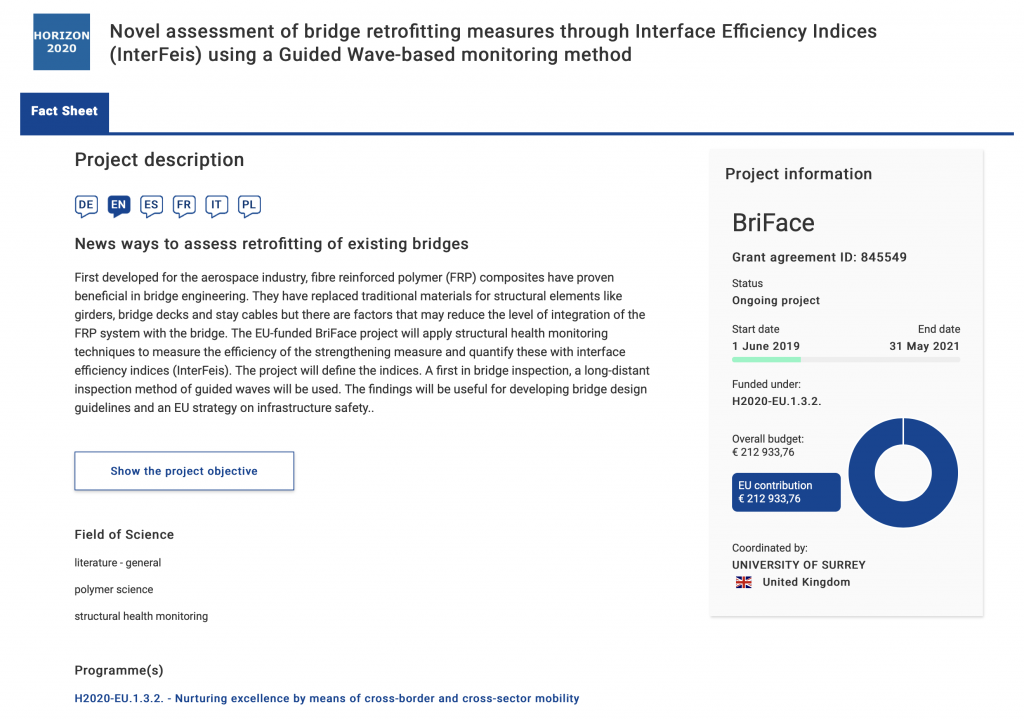Click the start date '1 June 2019'
Screen dimensions: 1024x720
click(x=765, y=346)
